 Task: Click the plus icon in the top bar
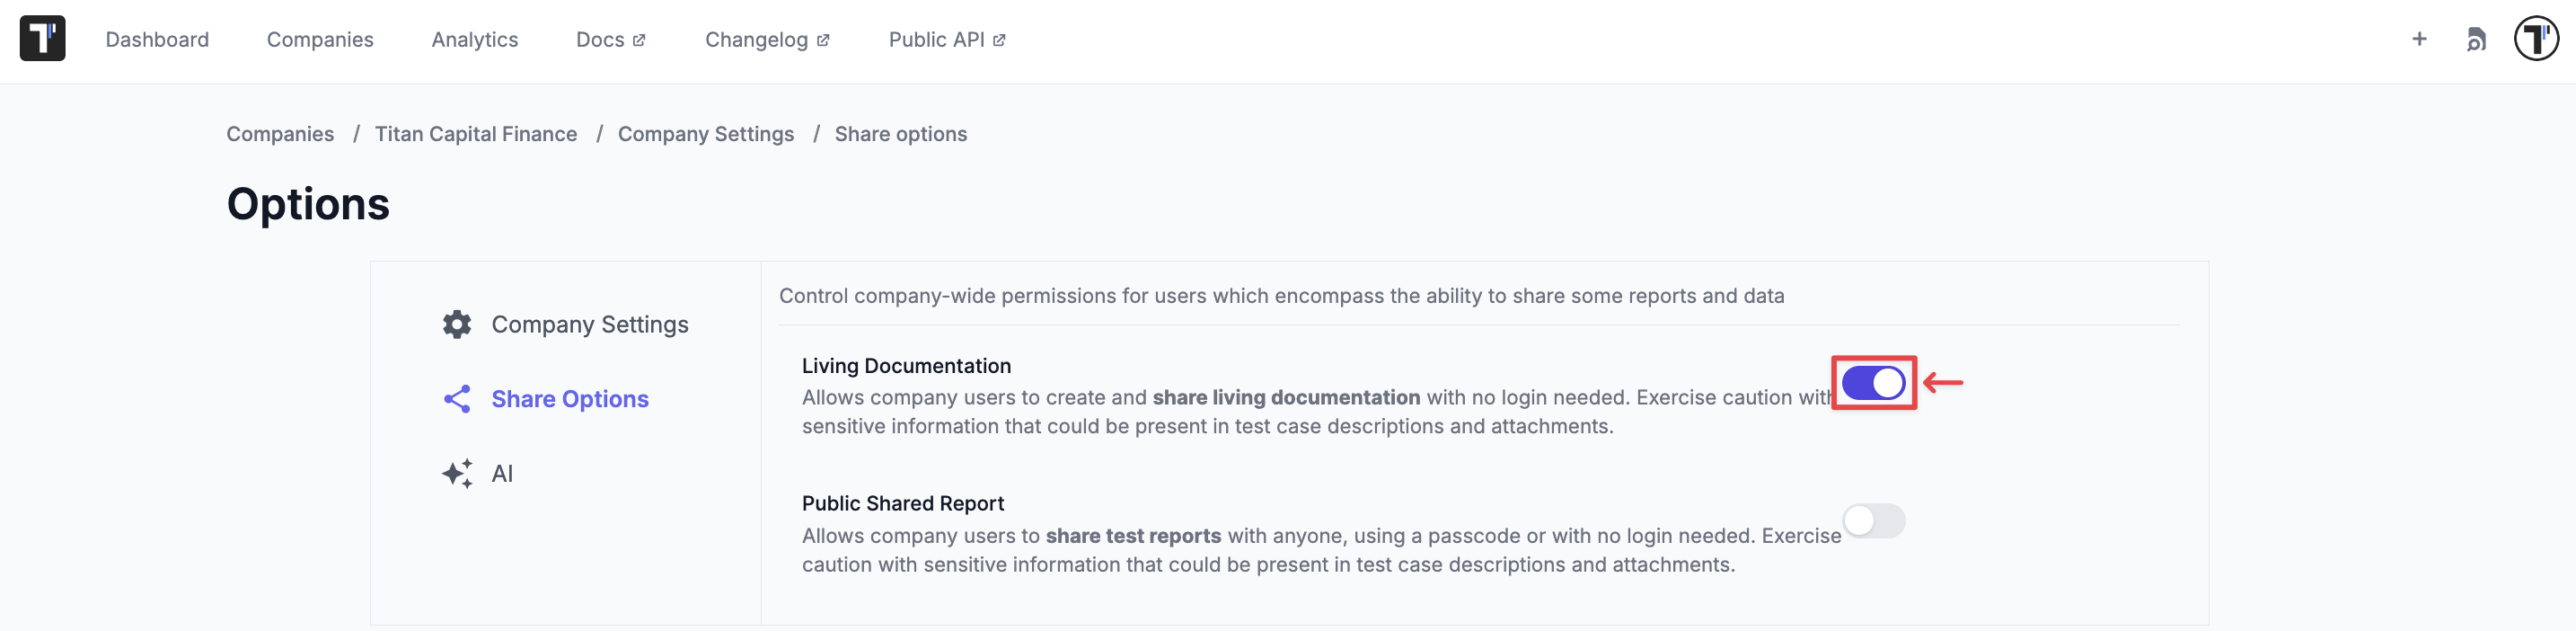[2419, 39]
